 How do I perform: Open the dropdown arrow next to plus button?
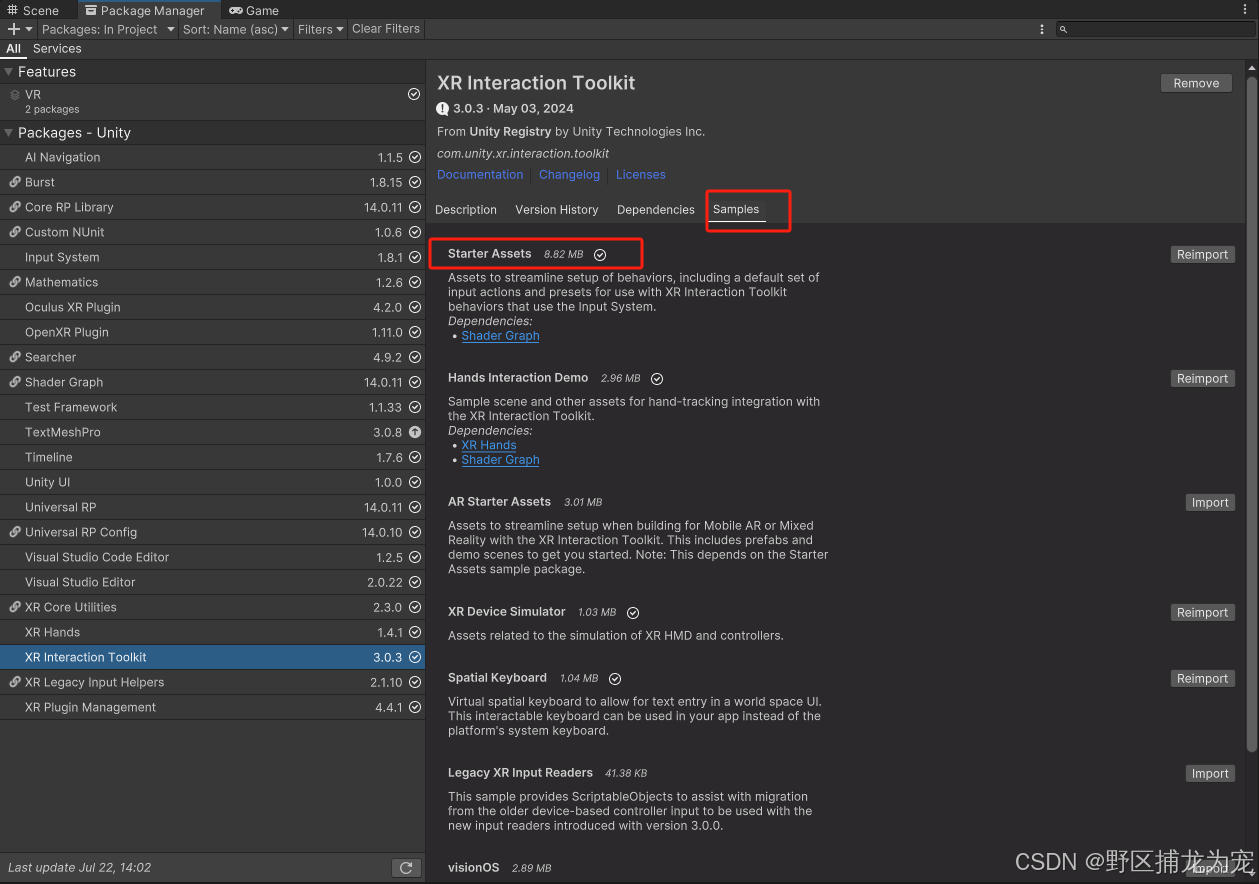click(29, 29)
